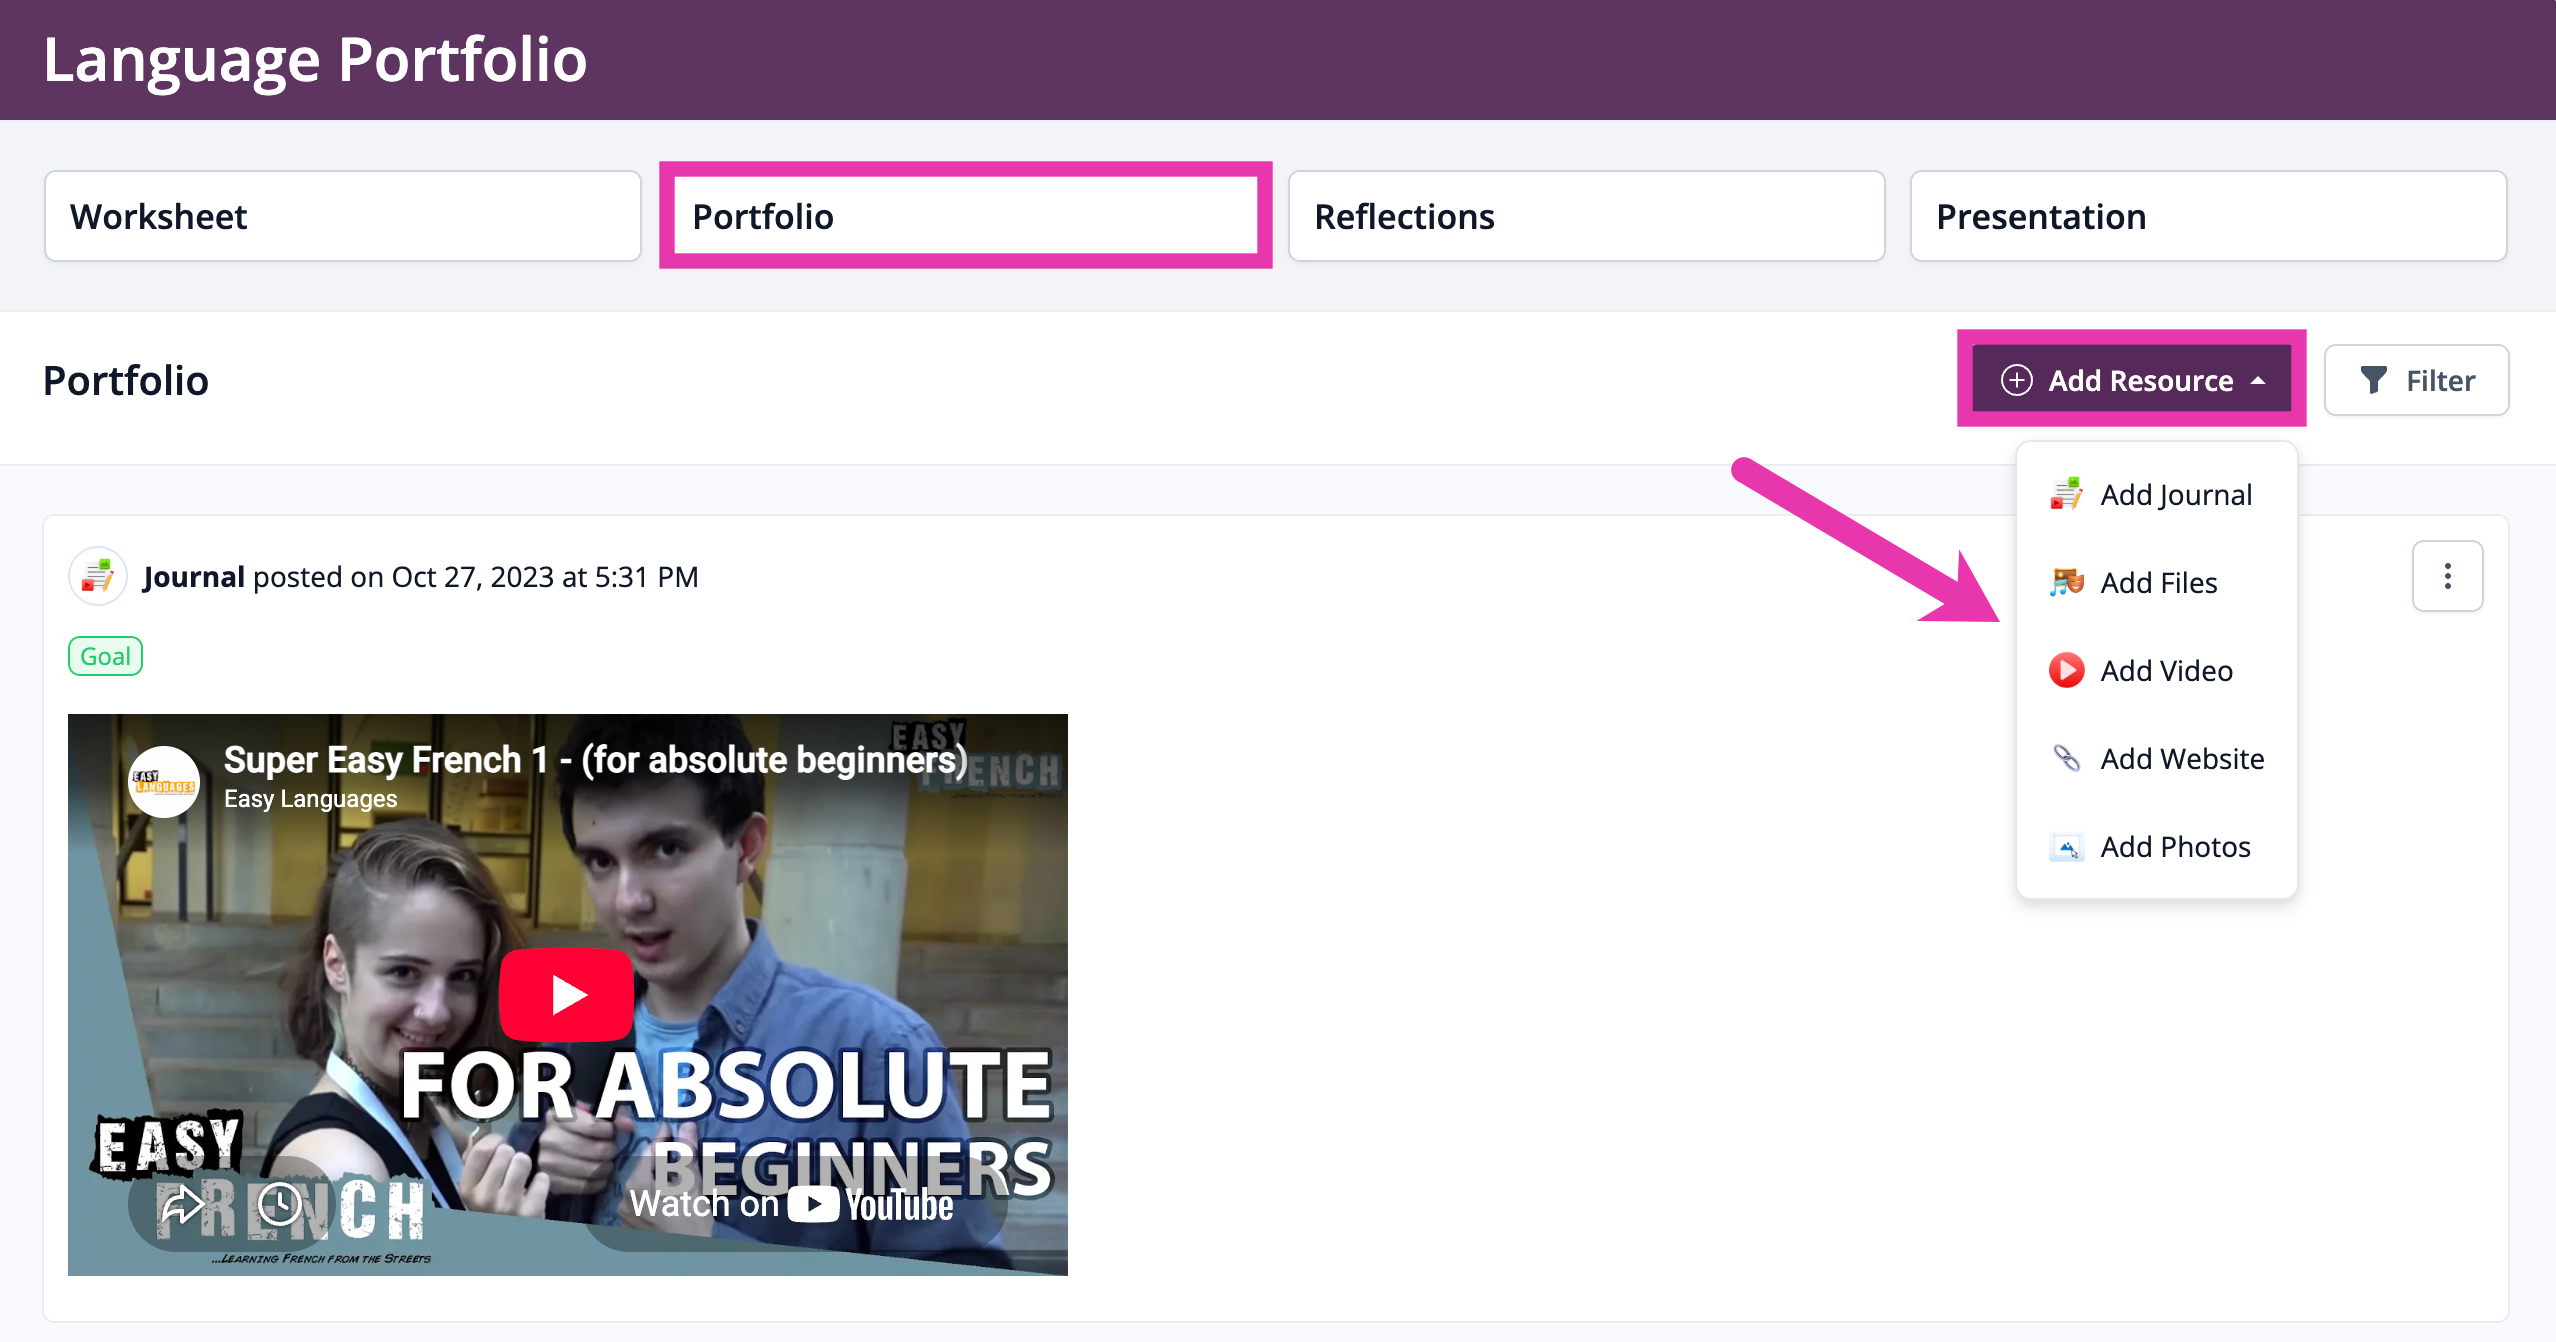Click the Portfolio section heading
Screen dimensions: 2556x1342
click(126, 381)
